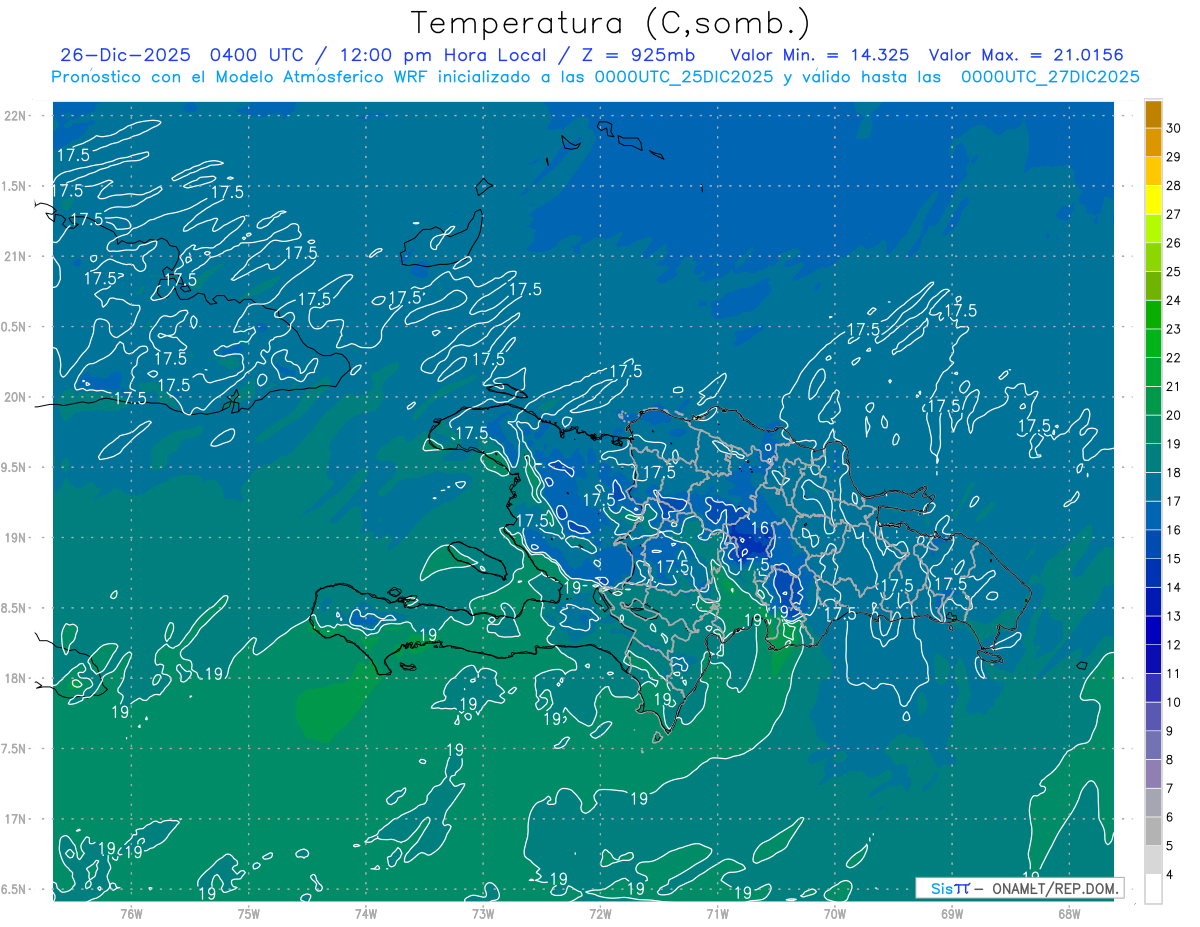Select the date text "26-Dic-2025"
This screenshot has width=1200, height=927.
tap(128, 54)
